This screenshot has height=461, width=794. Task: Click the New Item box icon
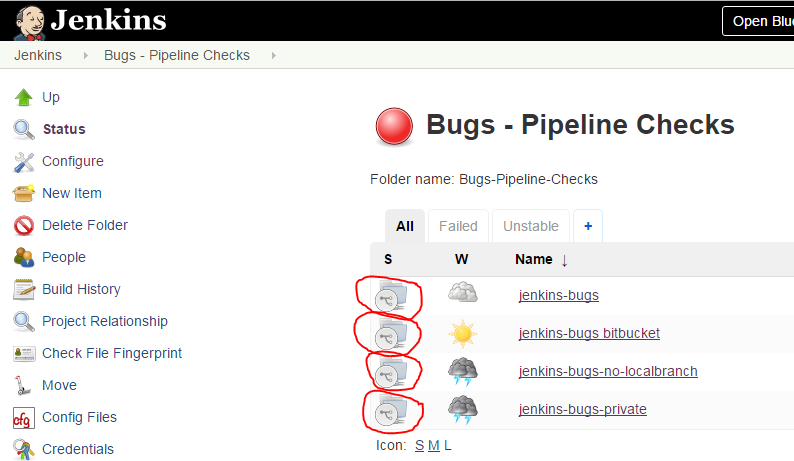(24, 193)
